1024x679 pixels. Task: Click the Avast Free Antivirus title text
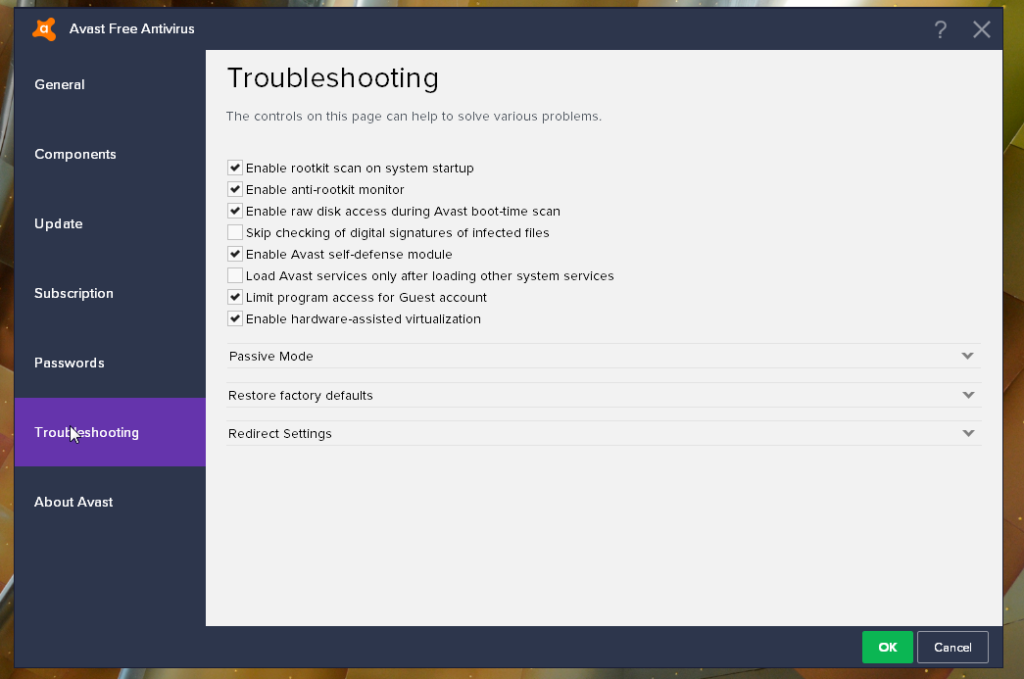click(132, 29)
